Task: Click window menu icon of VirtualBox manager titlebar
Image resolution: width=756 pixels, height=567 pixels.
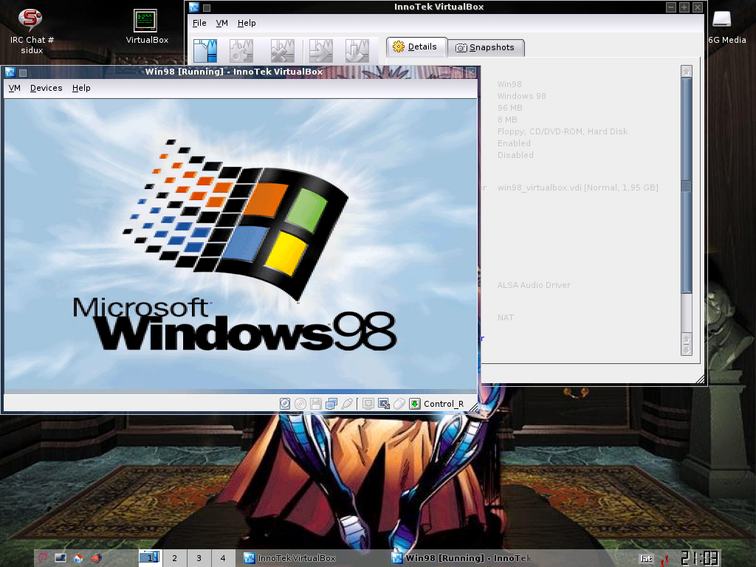Action: point(194,7)
